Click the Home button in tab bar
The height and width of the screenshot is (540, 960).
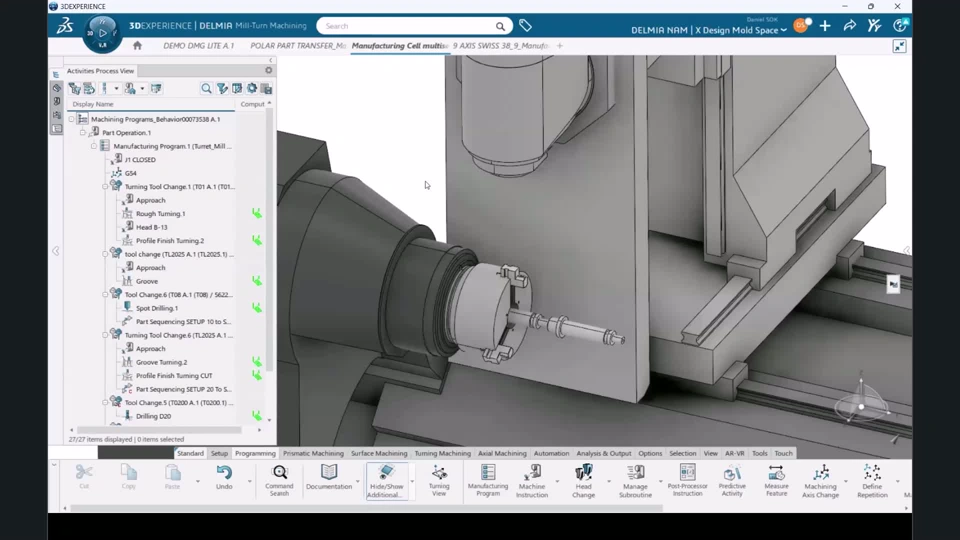(137, 46)
